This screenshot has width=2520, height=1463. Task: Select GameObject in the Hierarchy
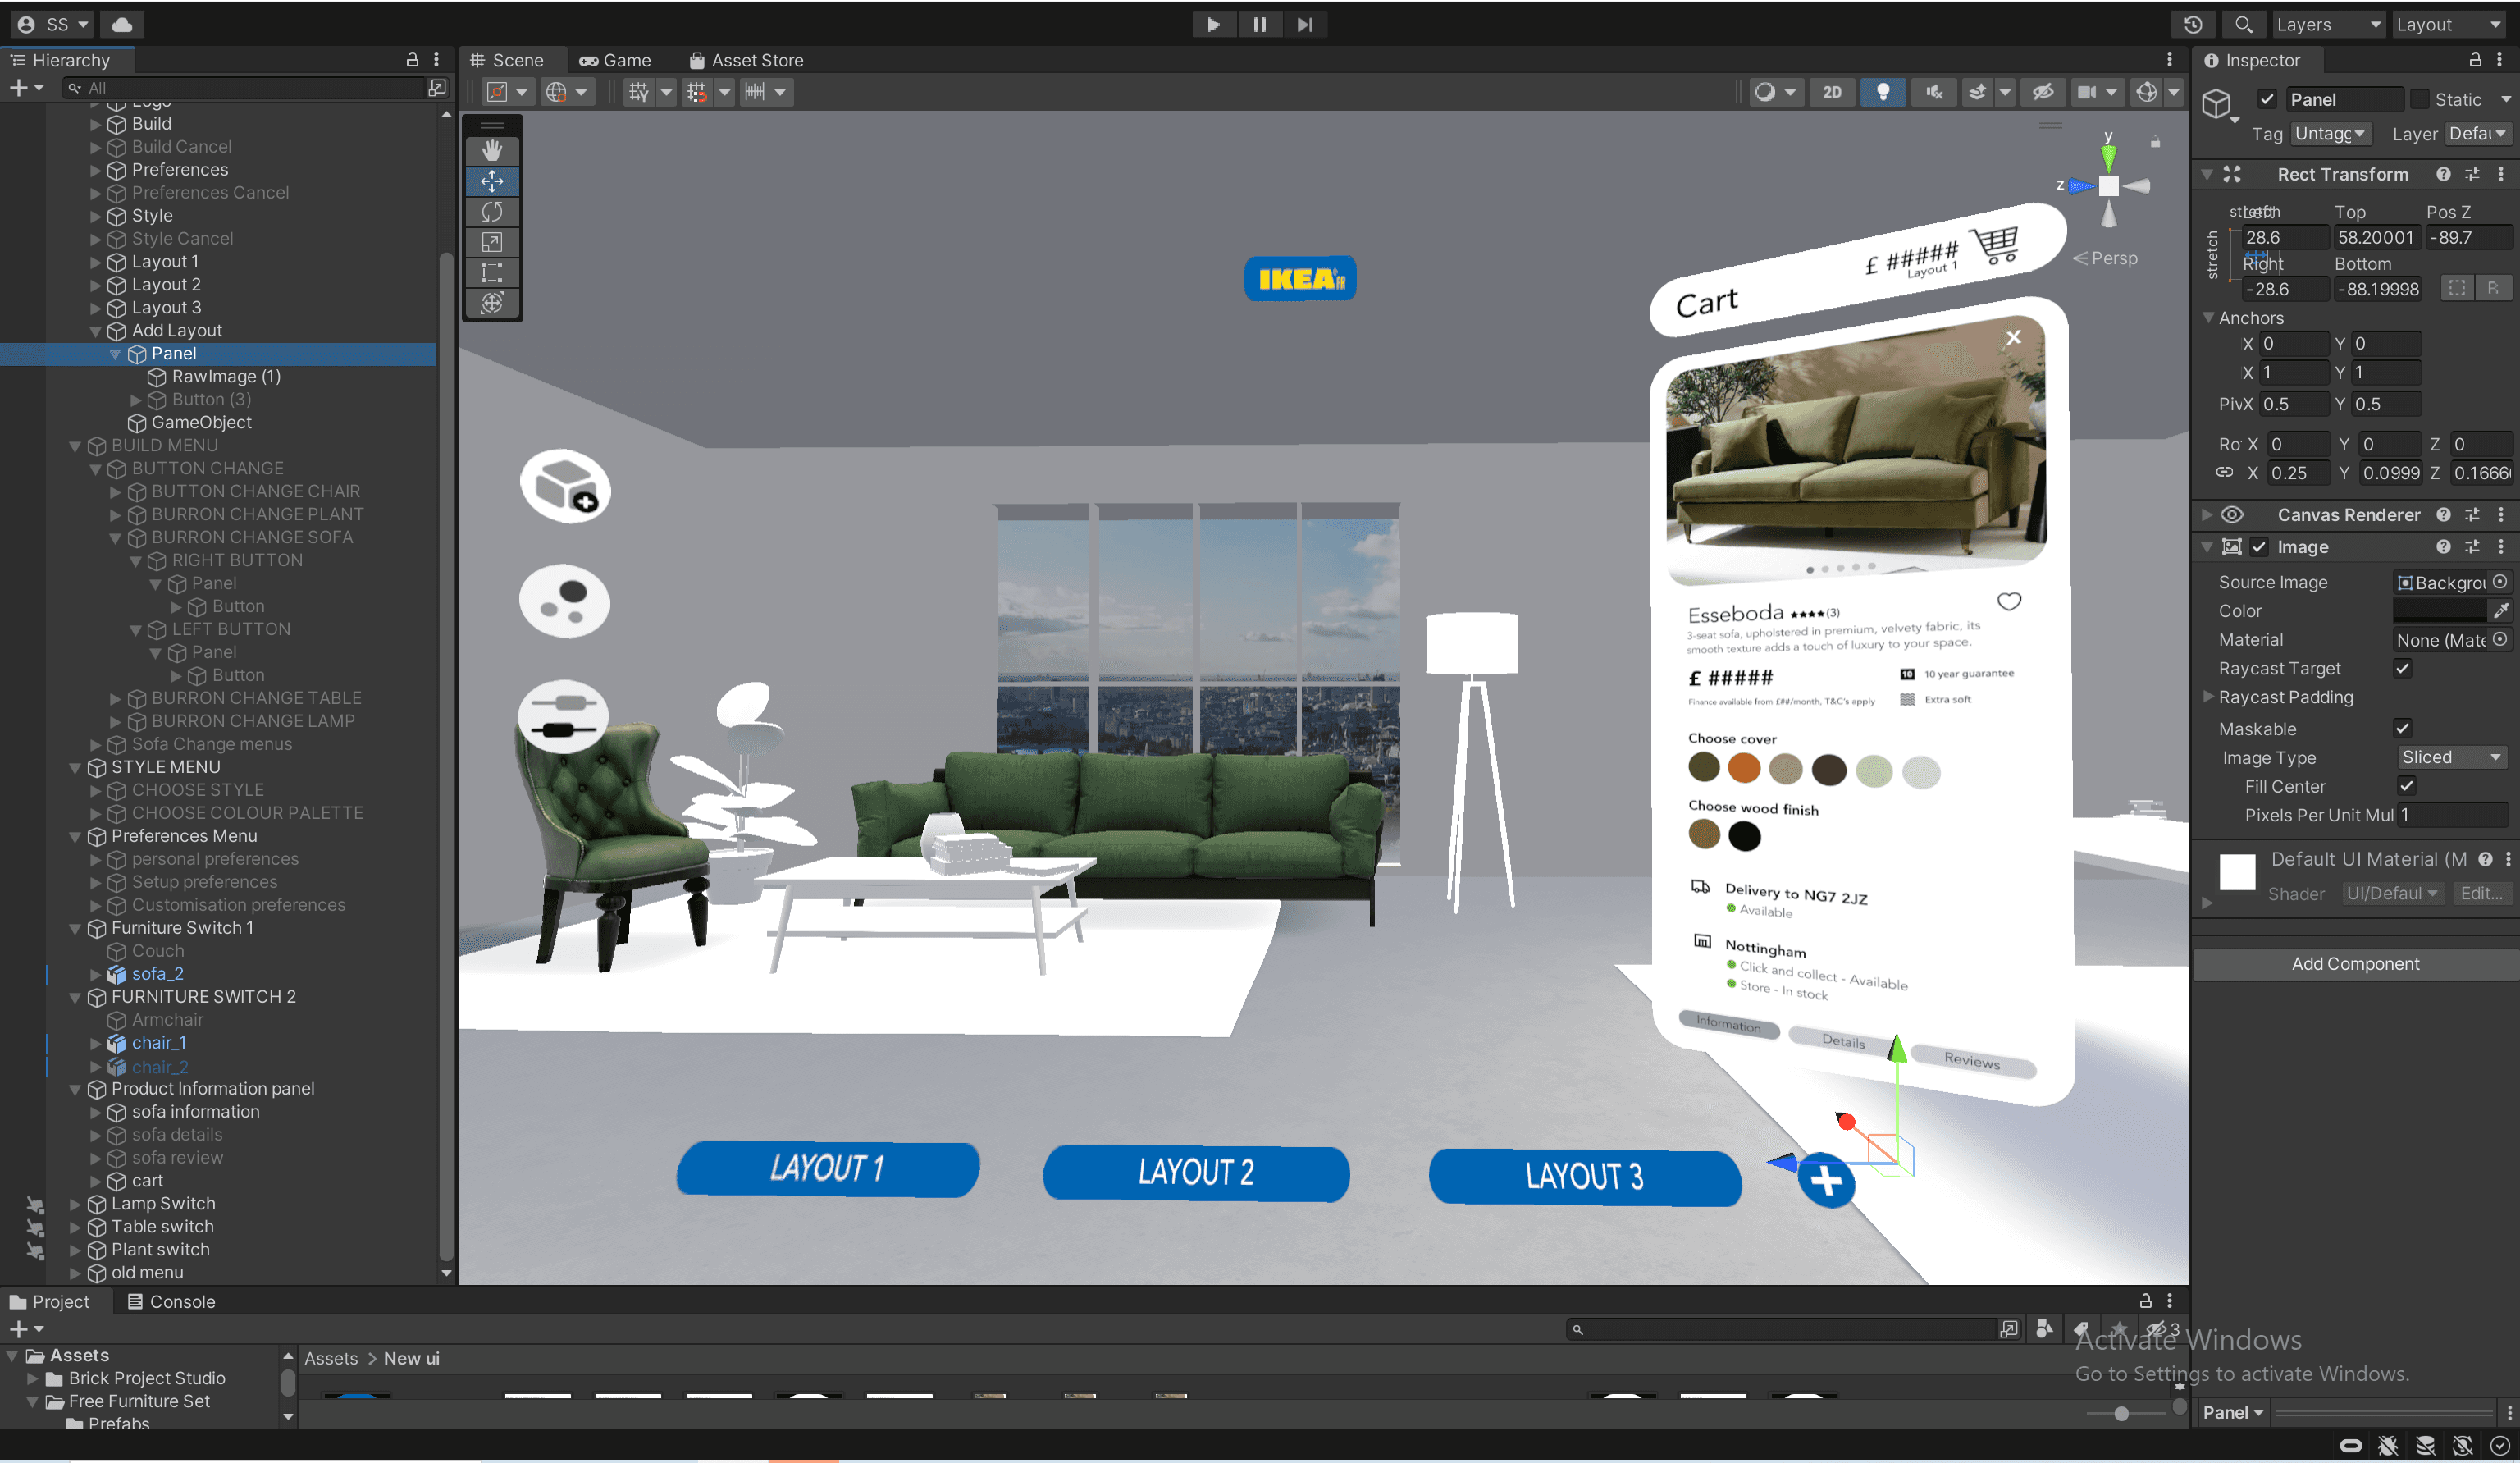point(200,422)
